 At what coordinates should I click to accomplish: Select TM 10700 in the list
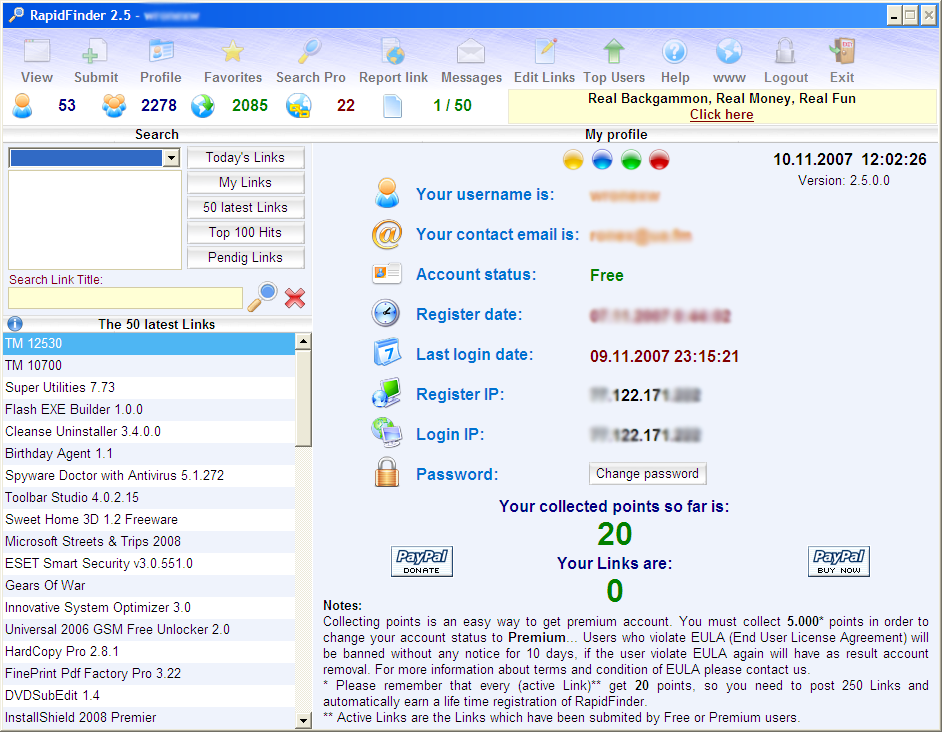pyautogui.click(x=149, y=365)
